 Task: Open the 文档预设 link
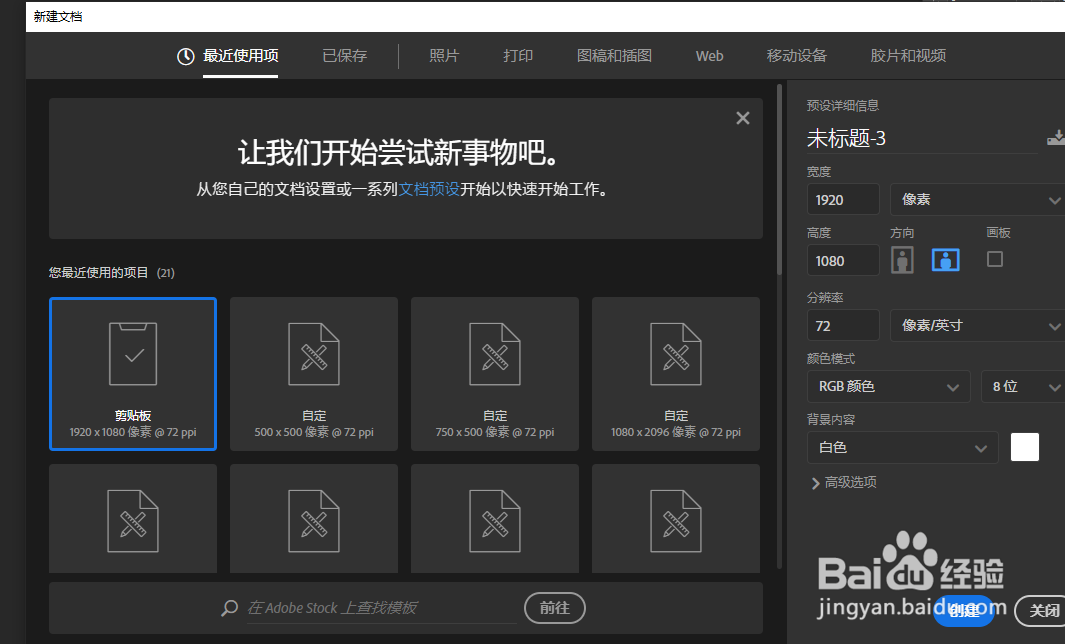pos(429,189)
